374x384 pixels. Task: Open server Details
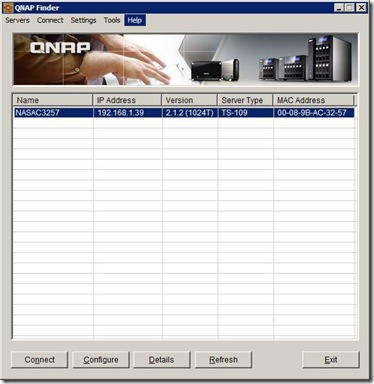tap(162, 360)
